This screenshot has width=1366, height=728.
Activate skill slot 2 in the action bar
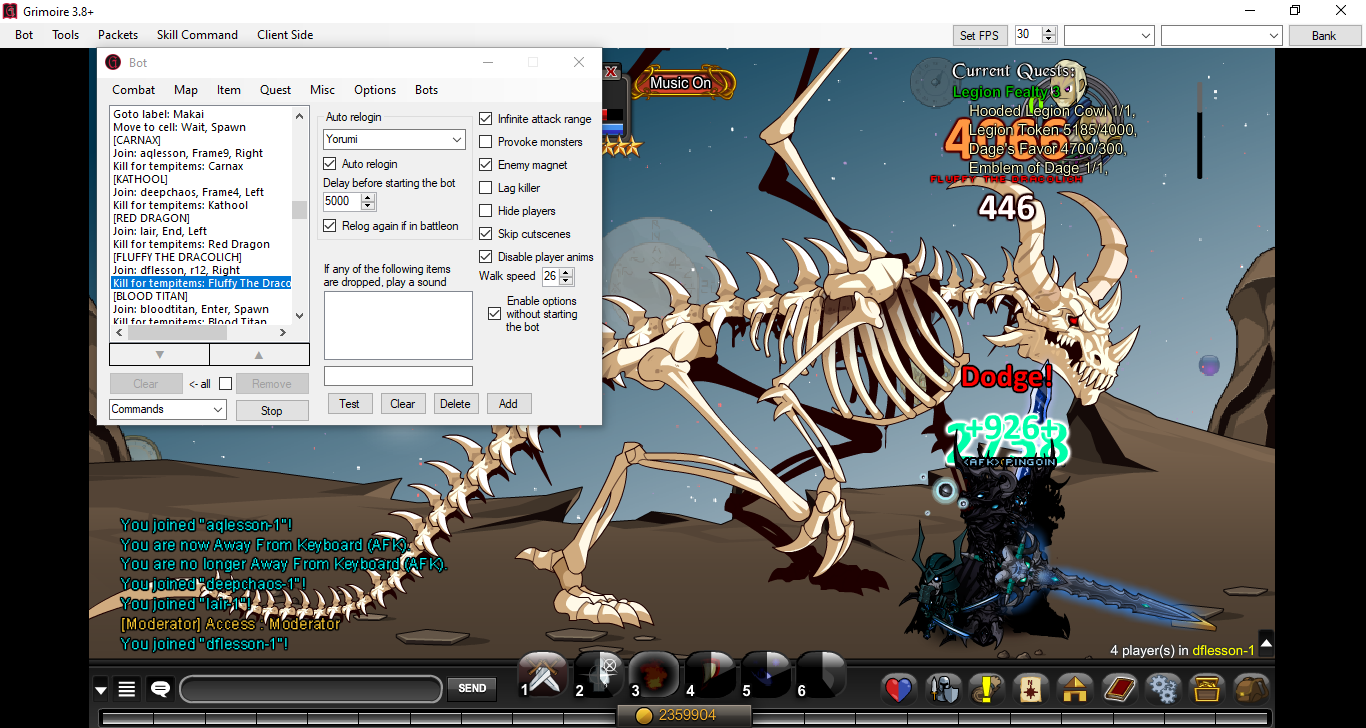[x=600, y=677]
